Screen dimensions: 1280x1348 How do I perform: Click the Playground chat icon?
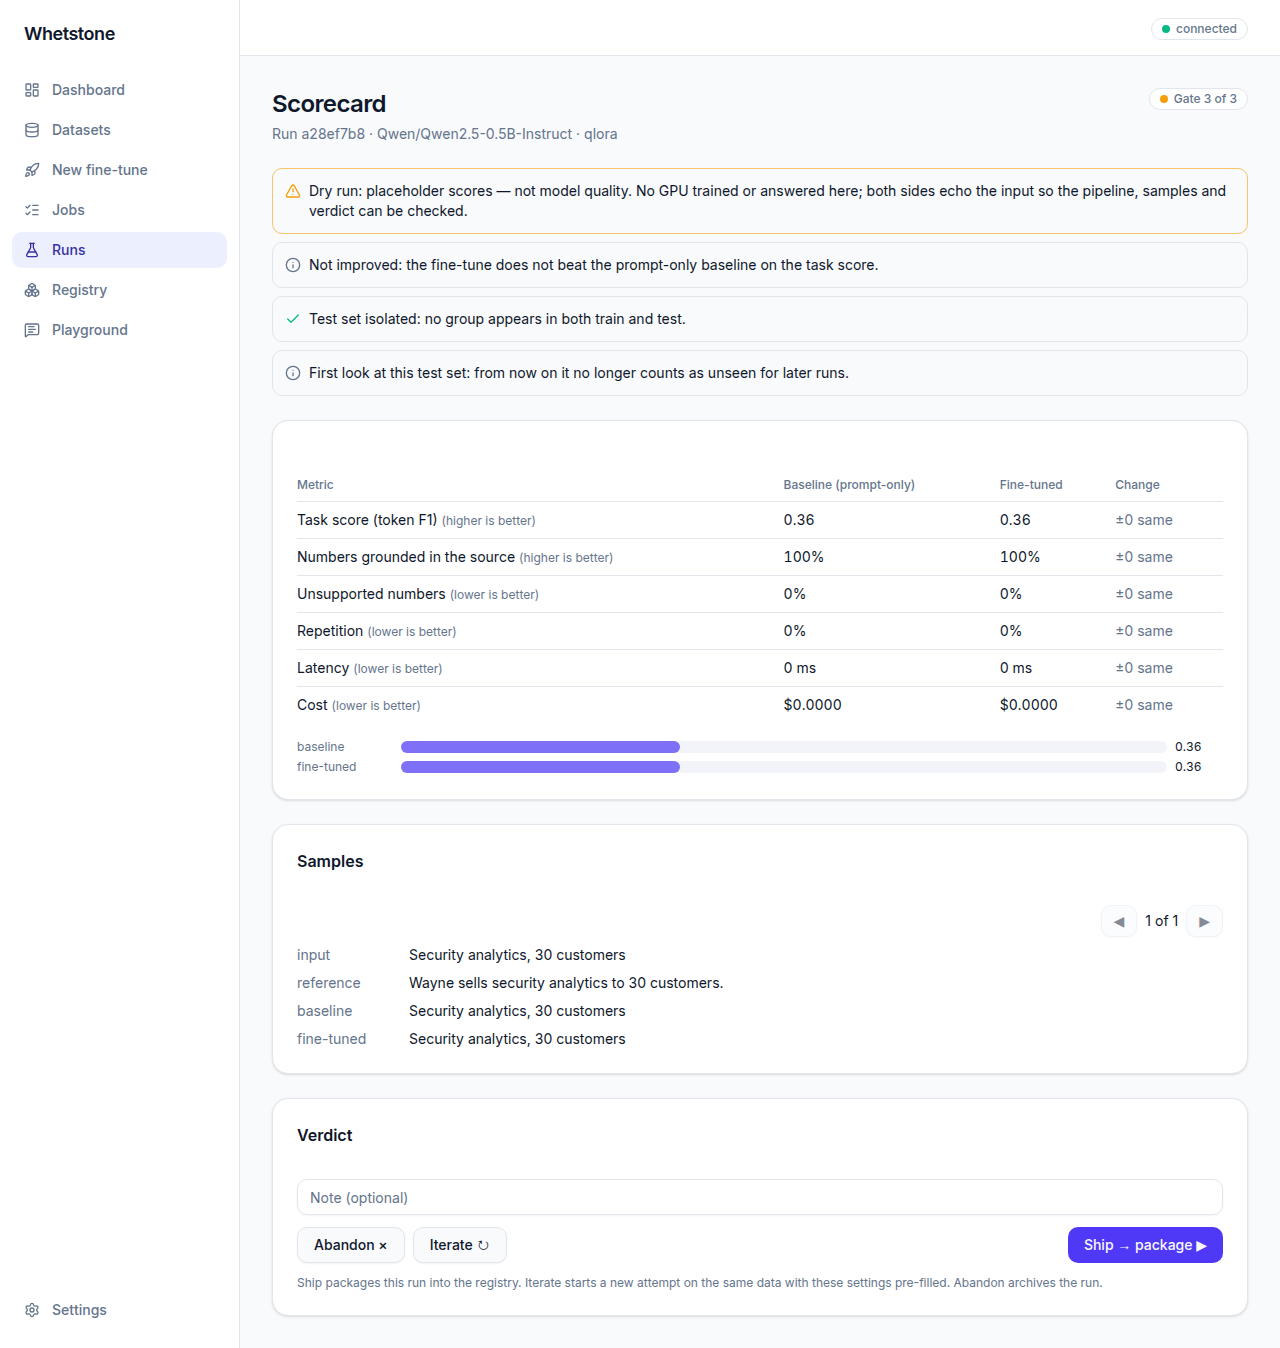pyautogui.click(x=32, y=330)
